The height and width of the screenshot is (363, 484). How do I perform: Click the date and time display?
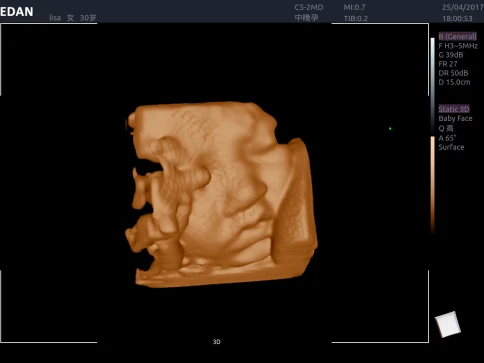point(463,13)
